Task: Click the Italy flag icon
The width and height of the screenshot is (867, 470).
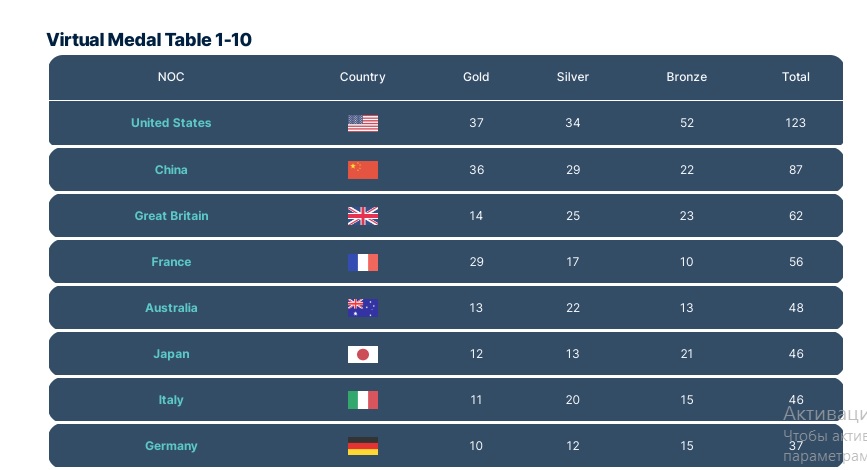Action: pyautogui.click(x=362, y=400)
